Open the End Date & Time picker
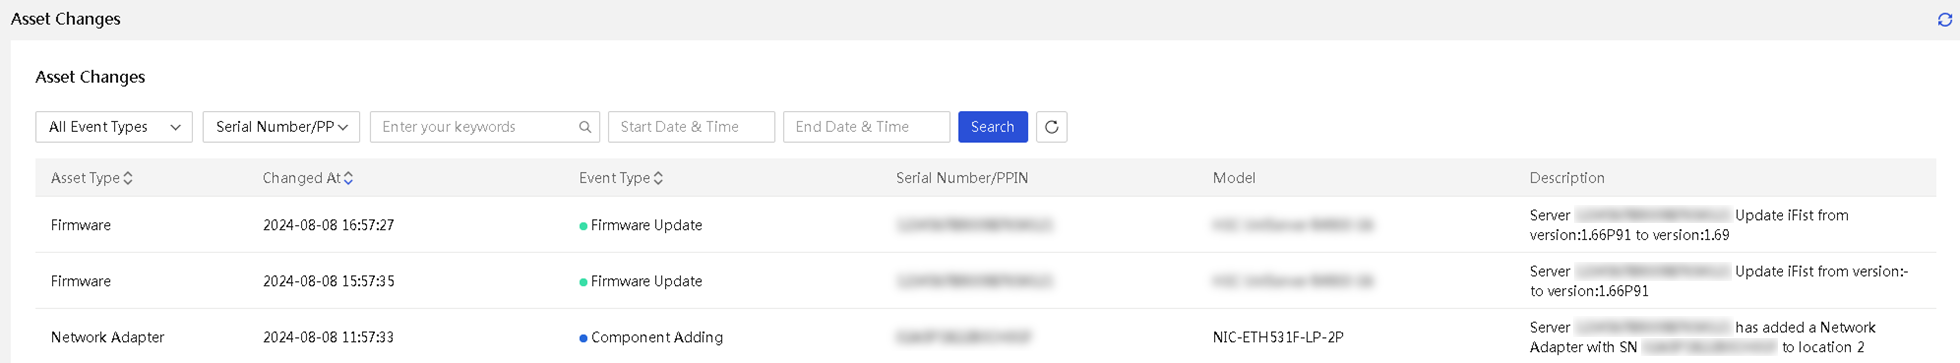The width and height of the screenshot is (1960, 363). 866,127
